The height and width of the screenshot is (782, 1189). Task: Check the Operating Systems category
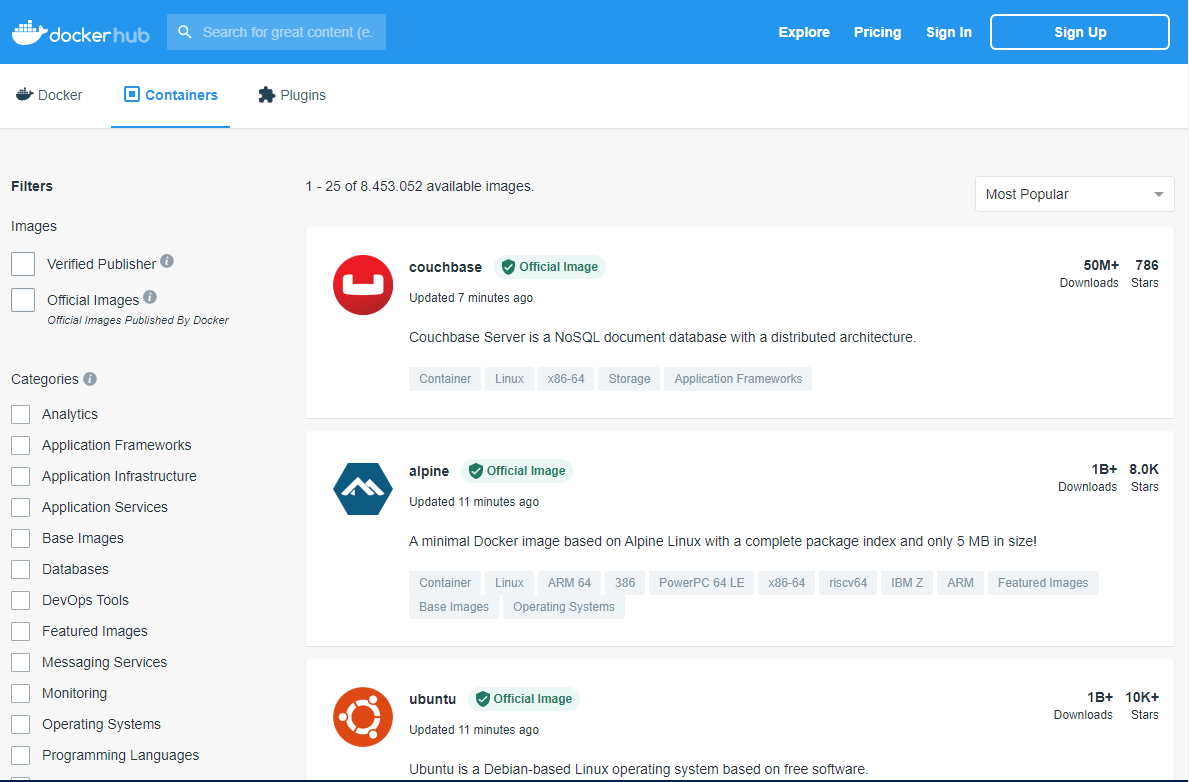point(20,724)
